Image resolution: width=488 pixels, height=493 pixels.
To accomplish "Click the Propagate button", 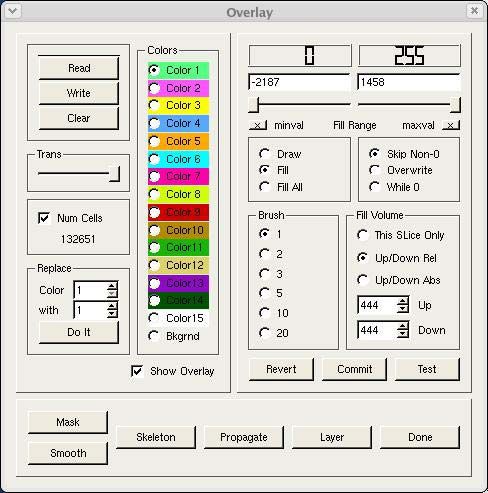I will click(x=244, y=437).
